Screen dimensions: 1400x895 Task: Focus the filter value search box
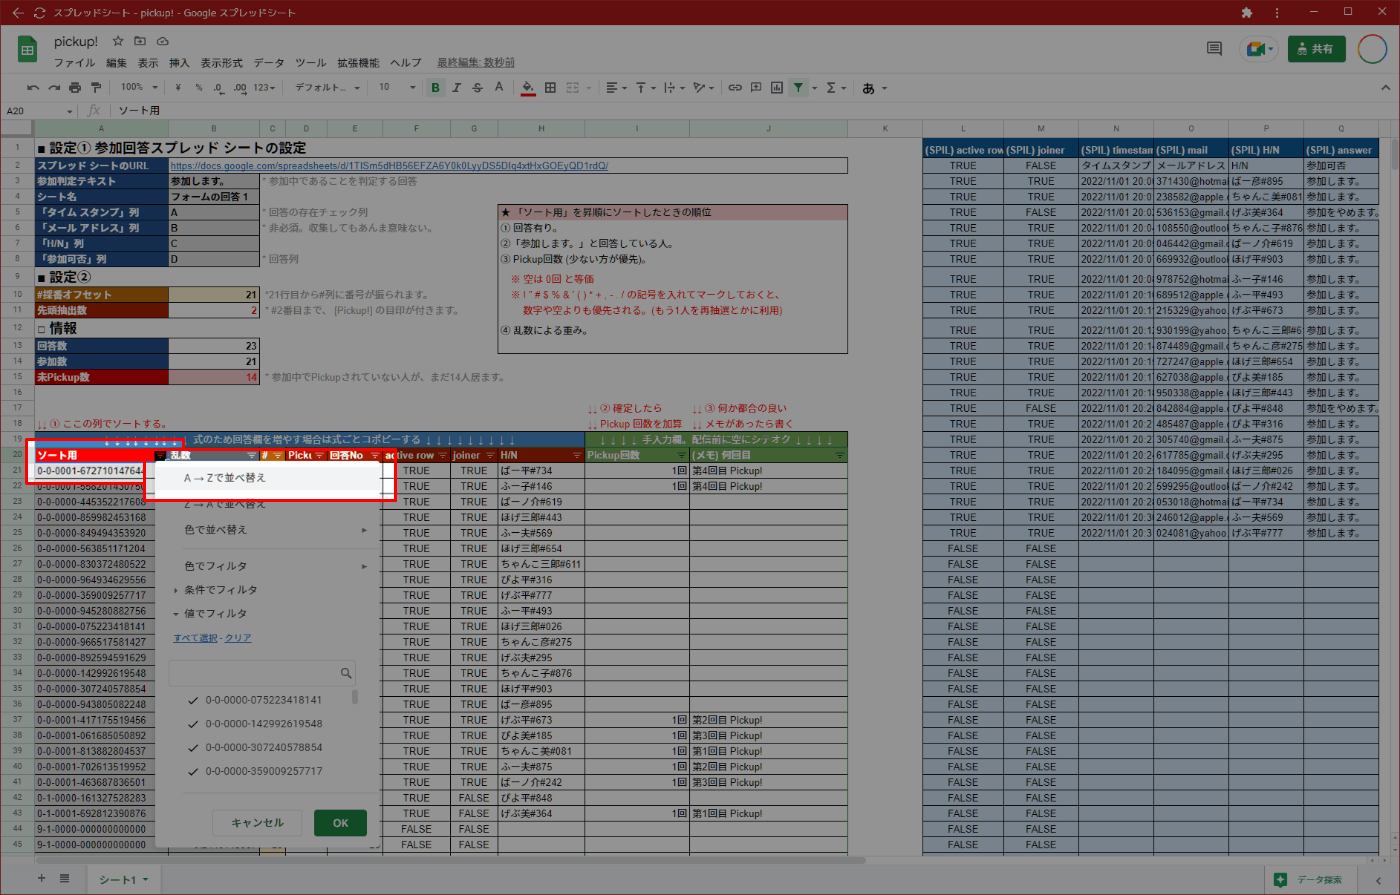262,673
